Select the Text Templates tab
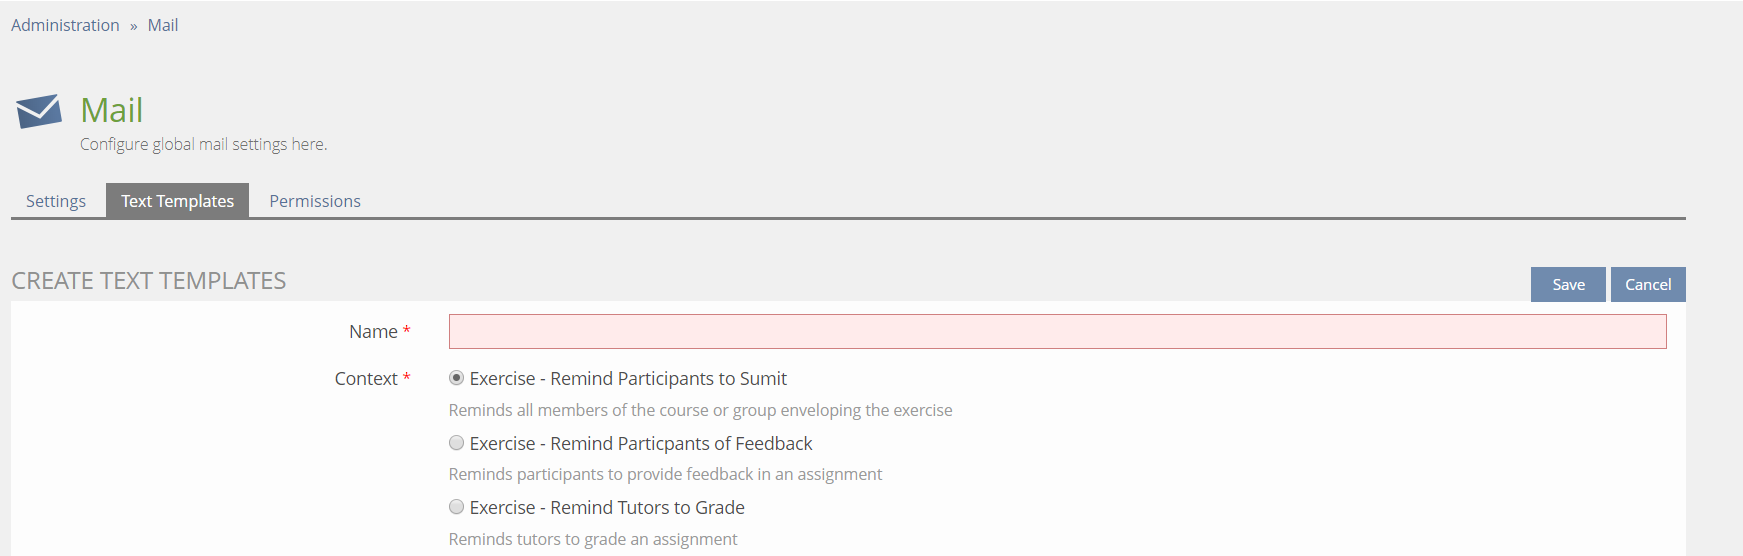Viewport: 1743px width, 556px height. 177,201
